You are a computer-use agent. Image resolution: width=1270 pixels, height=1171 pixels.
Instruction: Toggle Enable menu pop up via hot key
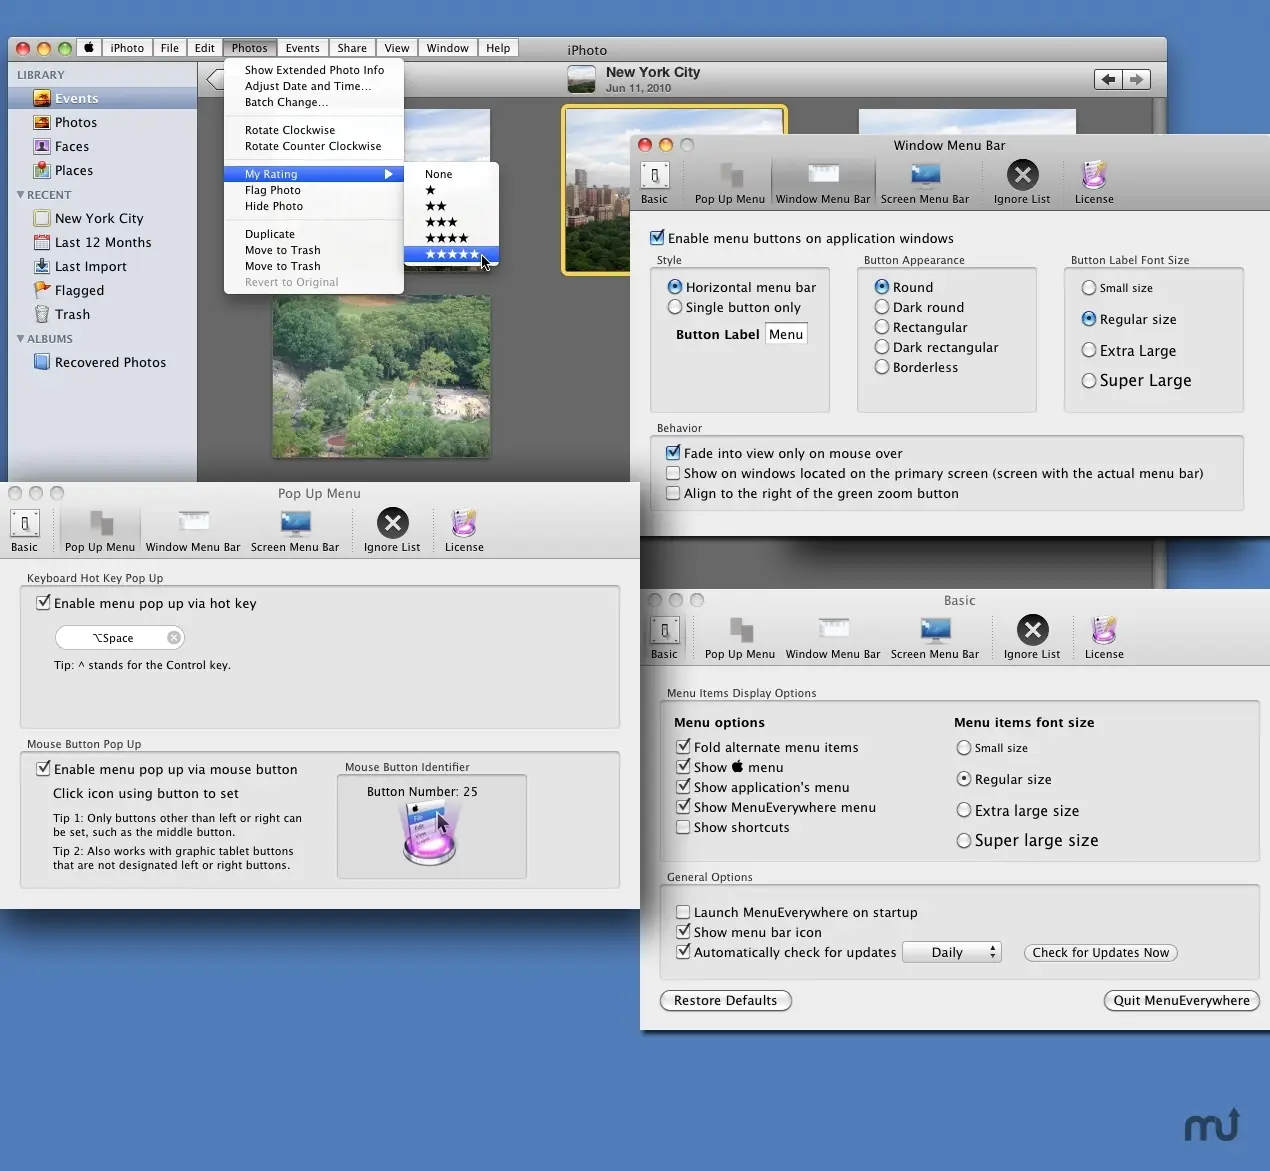click(43, 603)
